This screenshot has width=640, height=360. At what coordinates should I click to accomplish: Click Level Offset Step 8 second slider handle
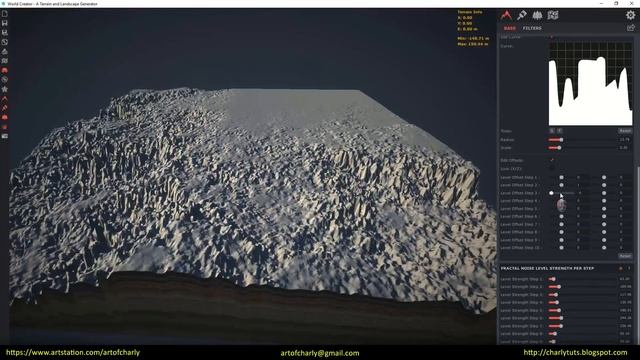[x=604, y=232]
